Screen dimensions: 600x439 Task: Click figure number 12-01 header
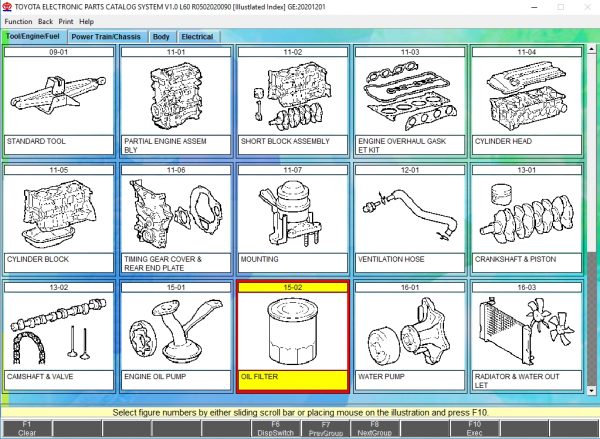tap(410, 170)
